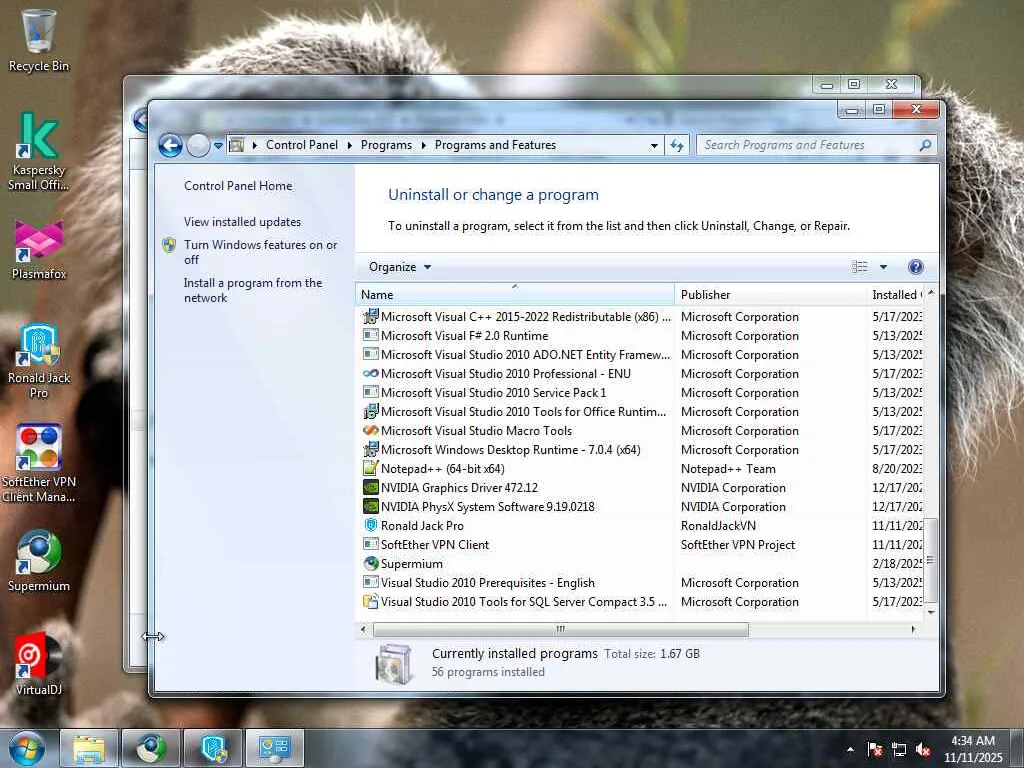The height and width of the screenshot is (768, 1024).
Task: Open Control Panel Home link
Action: 238,185
